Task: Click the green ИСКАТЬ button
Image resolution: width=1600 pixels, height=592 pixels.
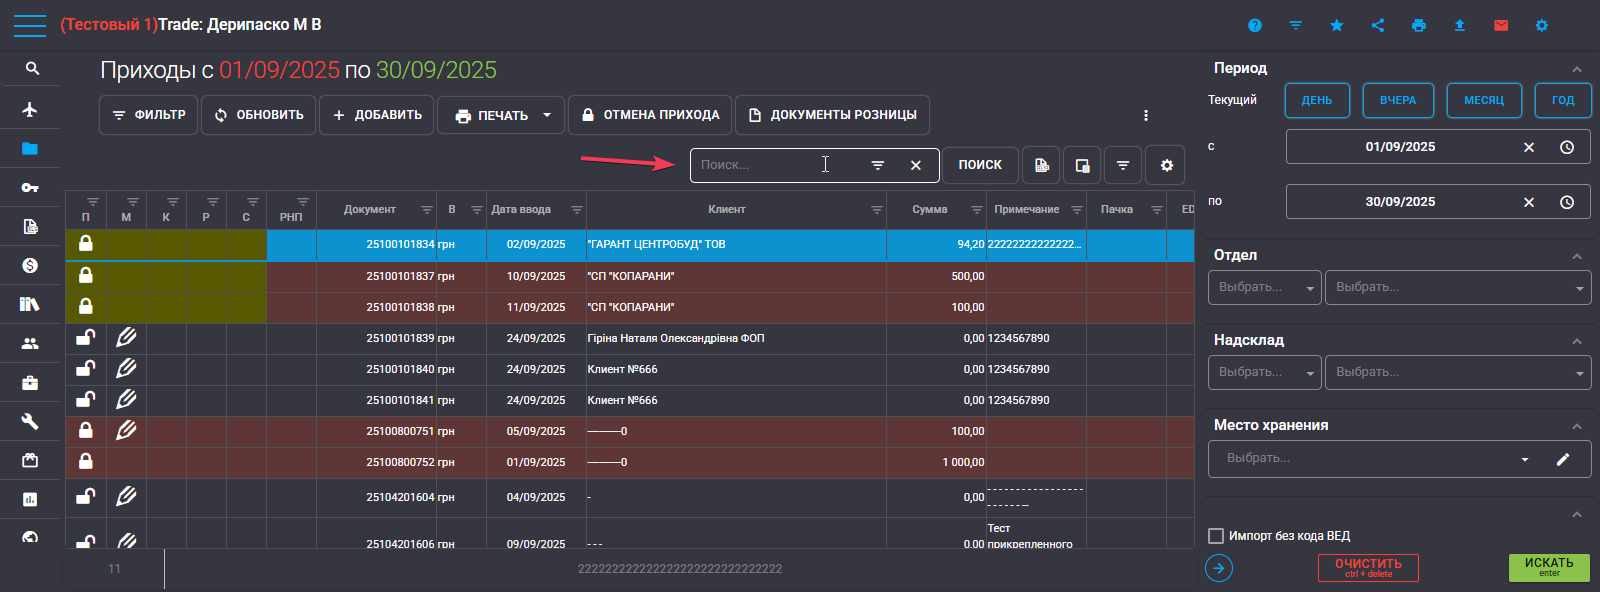Action: point(1549,567)
